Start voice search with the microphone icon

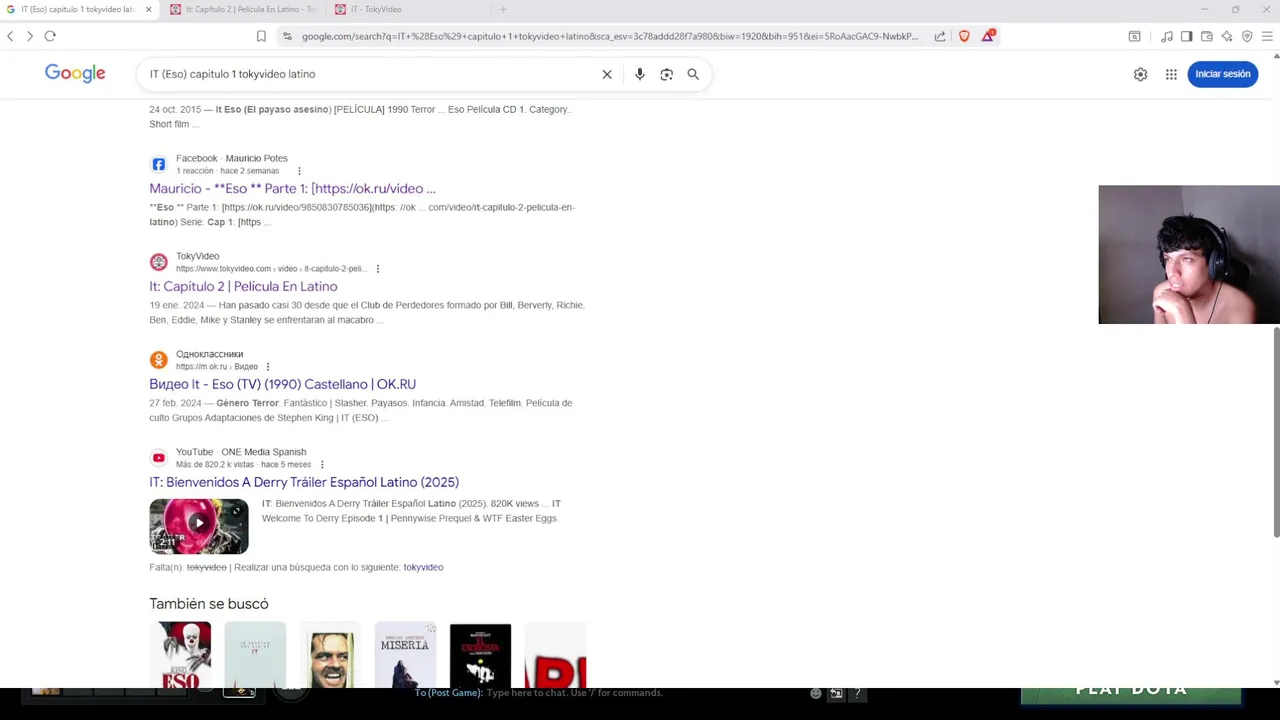pos(640,74)
